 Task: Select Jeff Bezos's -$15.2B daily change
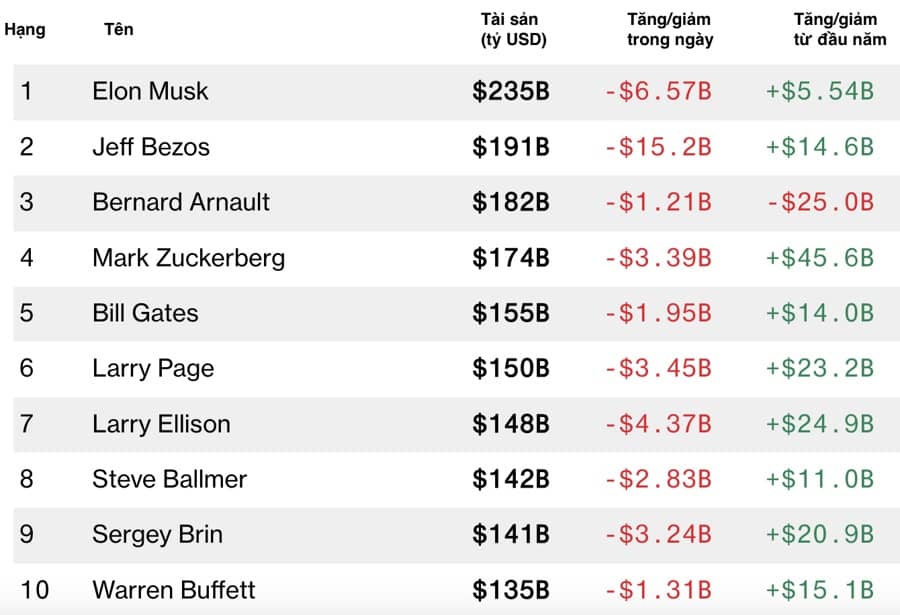tap(658, 147)
